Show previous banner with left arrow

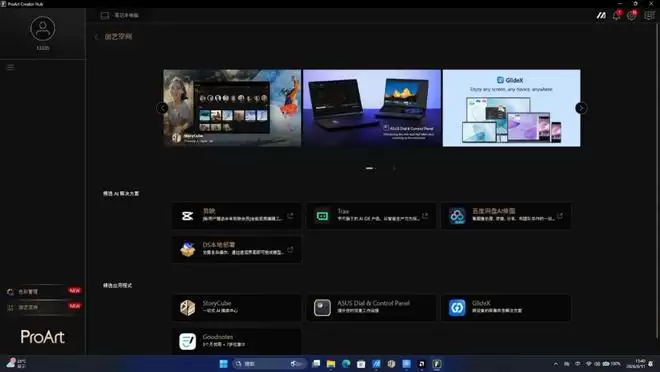162,108
